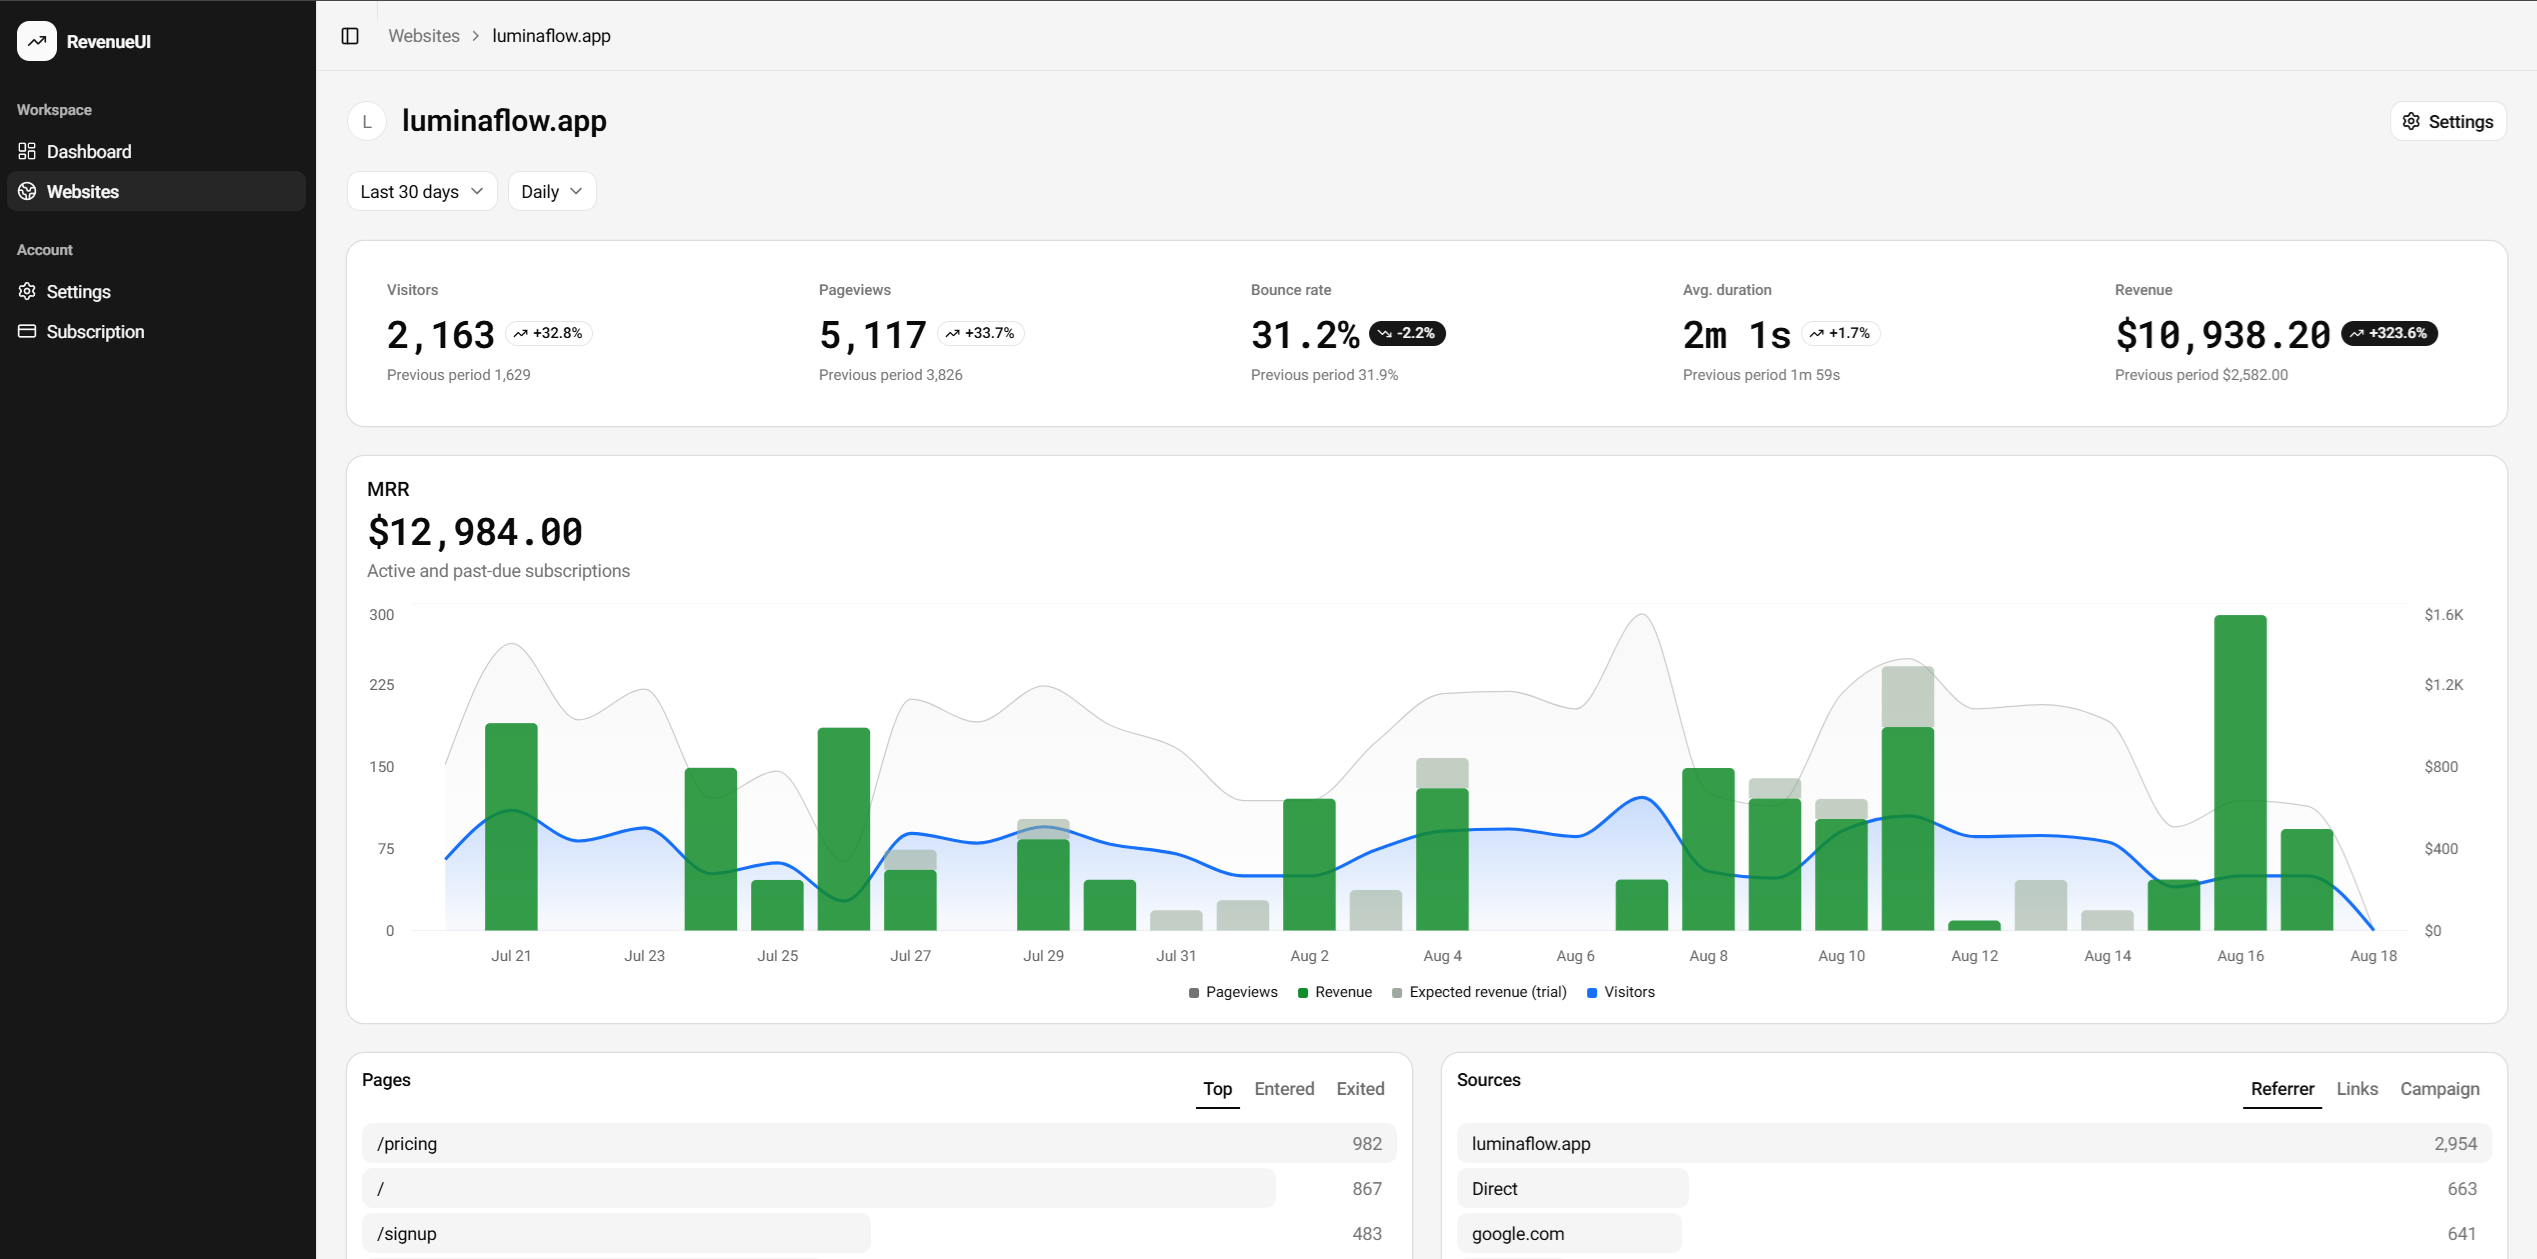Click the Bounce rate -2.2% trend badge
Image resolution: width=2537 pixels, height=1259 pixels.
point(1407,333)
